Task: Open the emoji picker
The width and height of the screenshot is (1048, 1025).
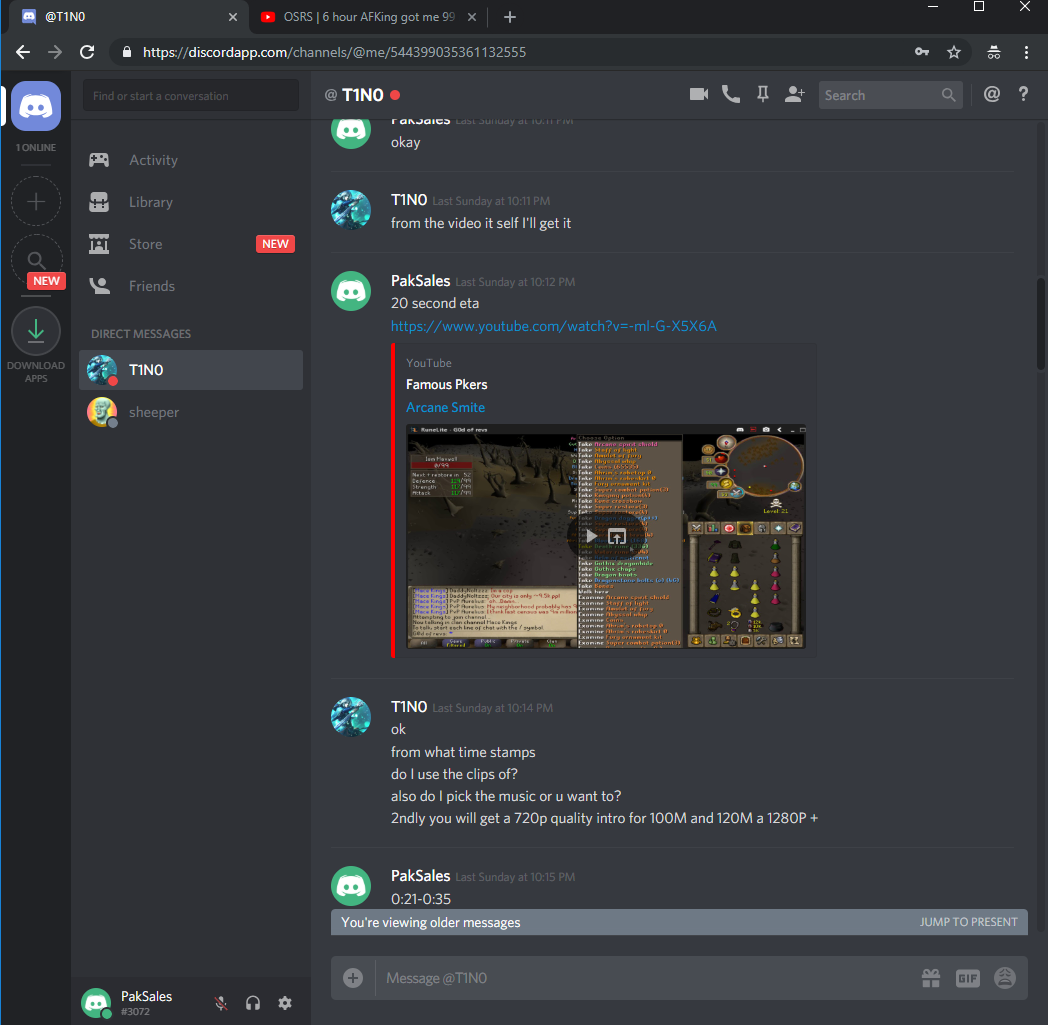Action: (1005, 978)
